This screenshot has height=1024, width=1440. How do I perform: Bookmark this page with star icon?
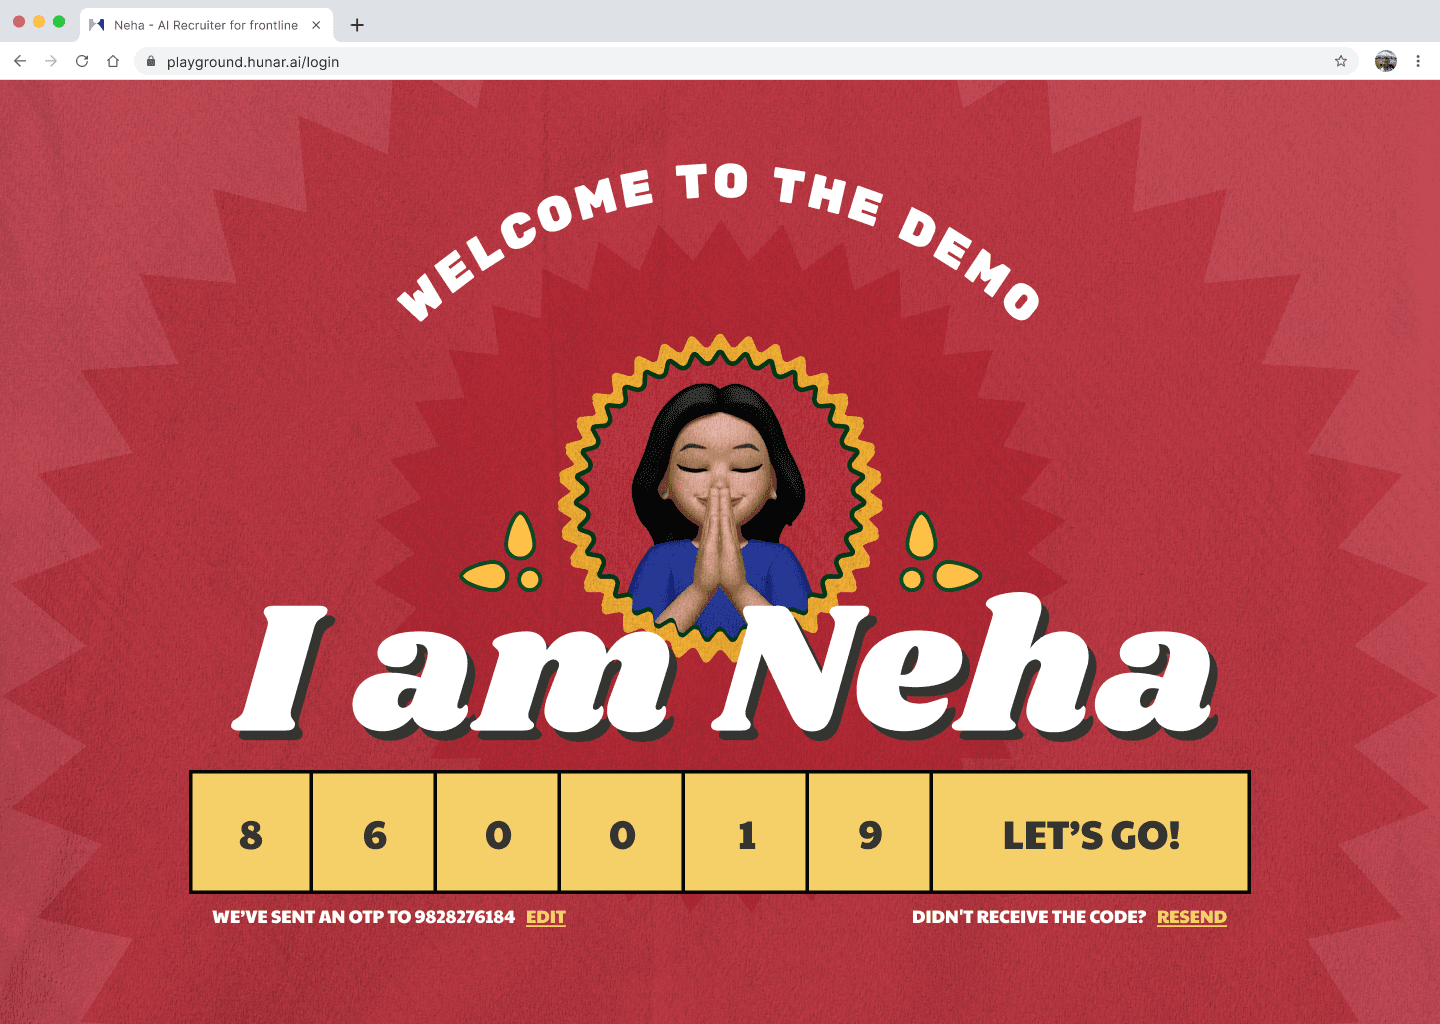pos(1341,61)
